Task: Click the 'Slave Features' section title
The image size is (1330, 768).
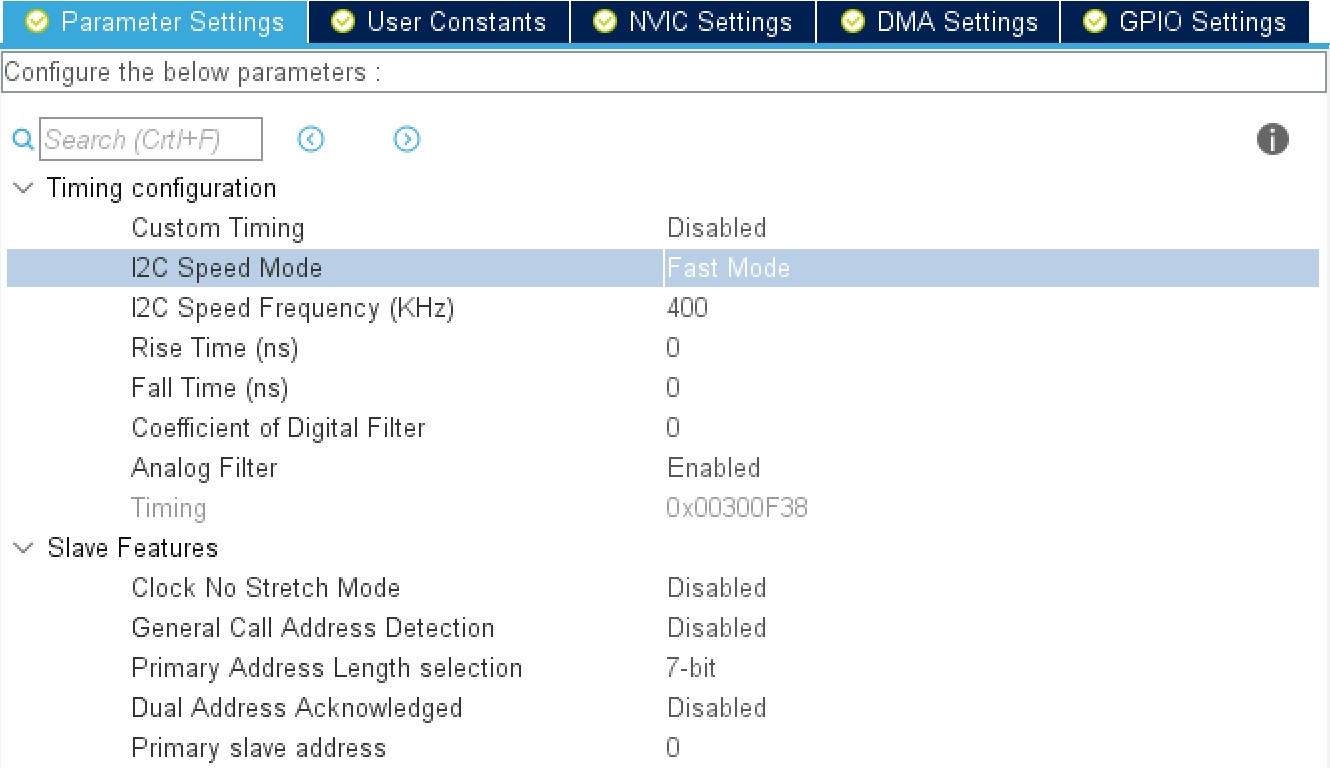Action: pos(133,548)
